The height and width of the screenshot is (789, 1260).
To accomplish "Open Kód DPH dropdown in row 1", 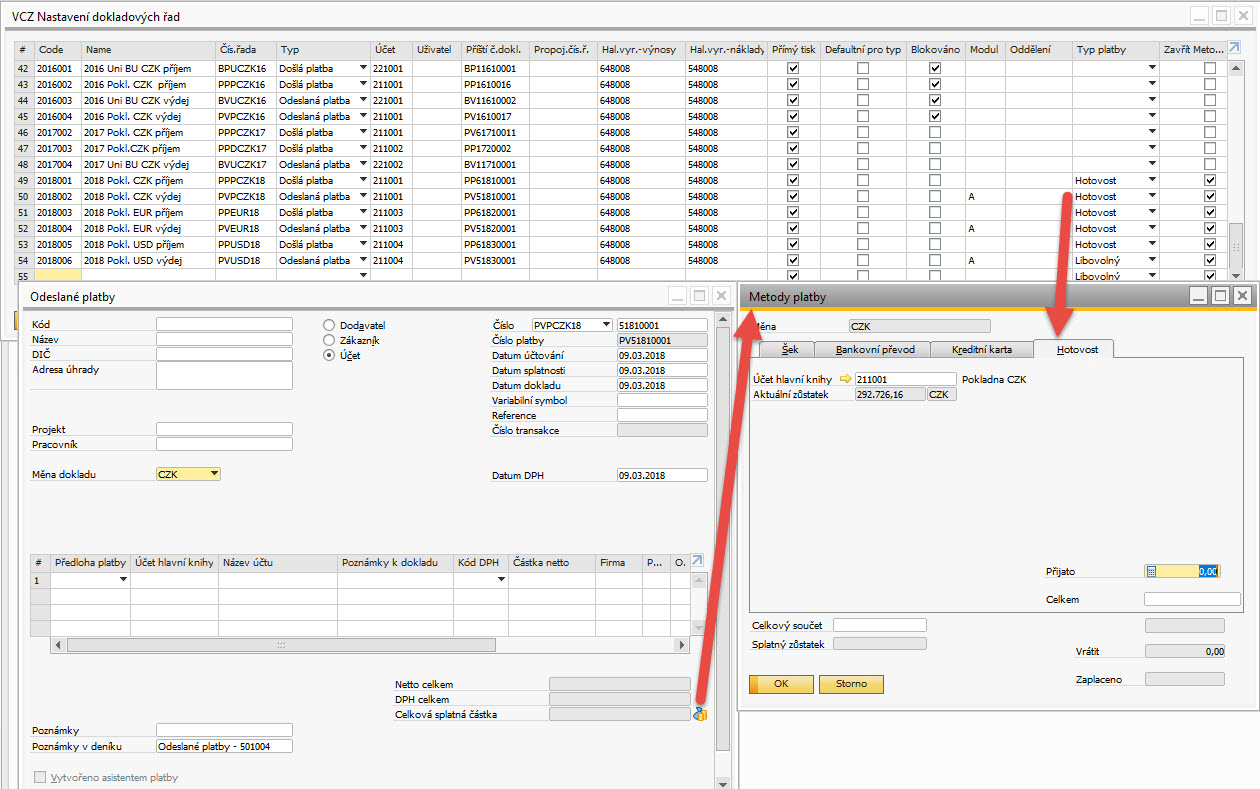I will (x=502, y=580).
